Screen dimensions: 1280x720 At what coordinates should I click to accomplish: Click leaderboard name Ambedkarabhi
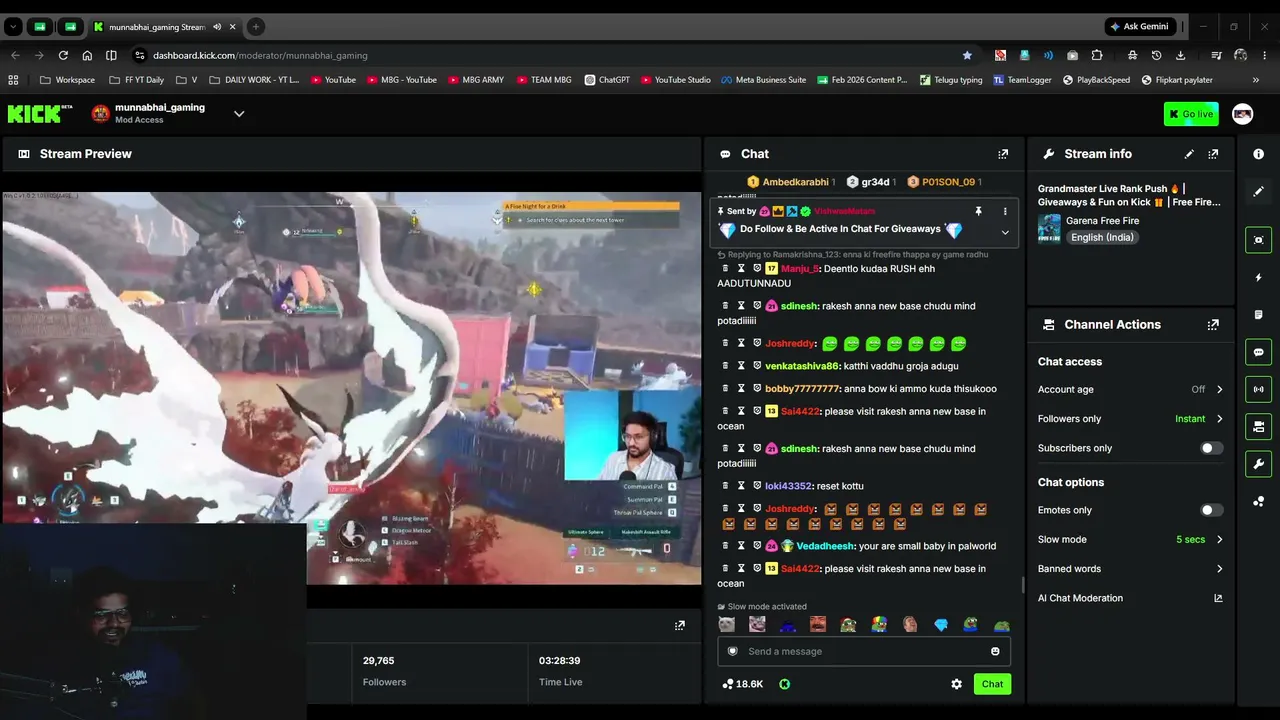(x=796, y=182)
